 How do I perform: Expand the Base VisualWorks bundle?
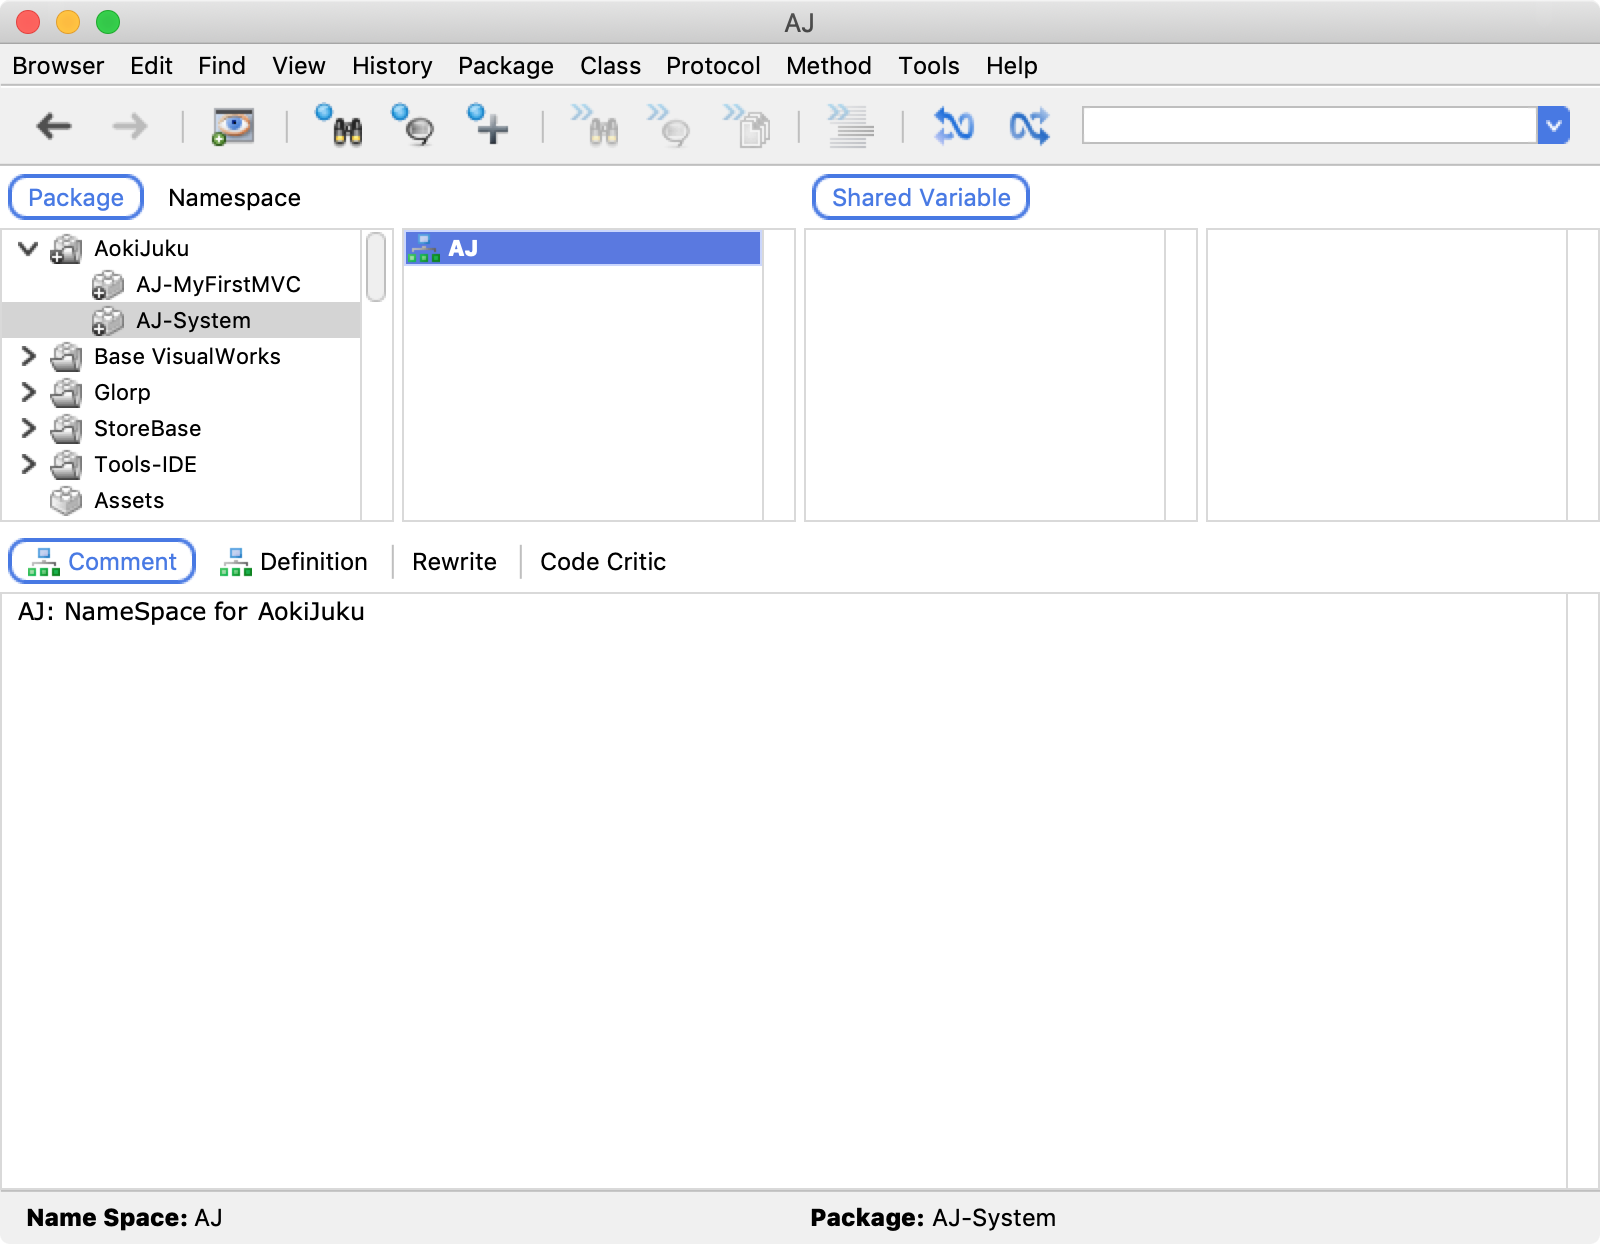coord(28,356)
